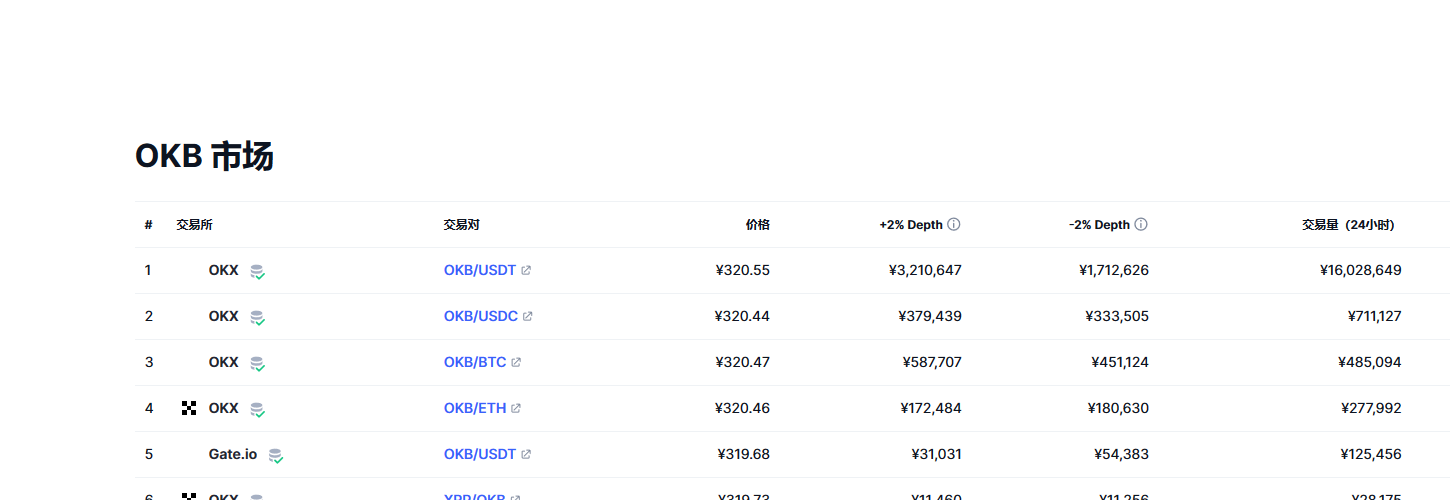
Task: Click the reserves badge icon in row 1
Action: [257, 271]
